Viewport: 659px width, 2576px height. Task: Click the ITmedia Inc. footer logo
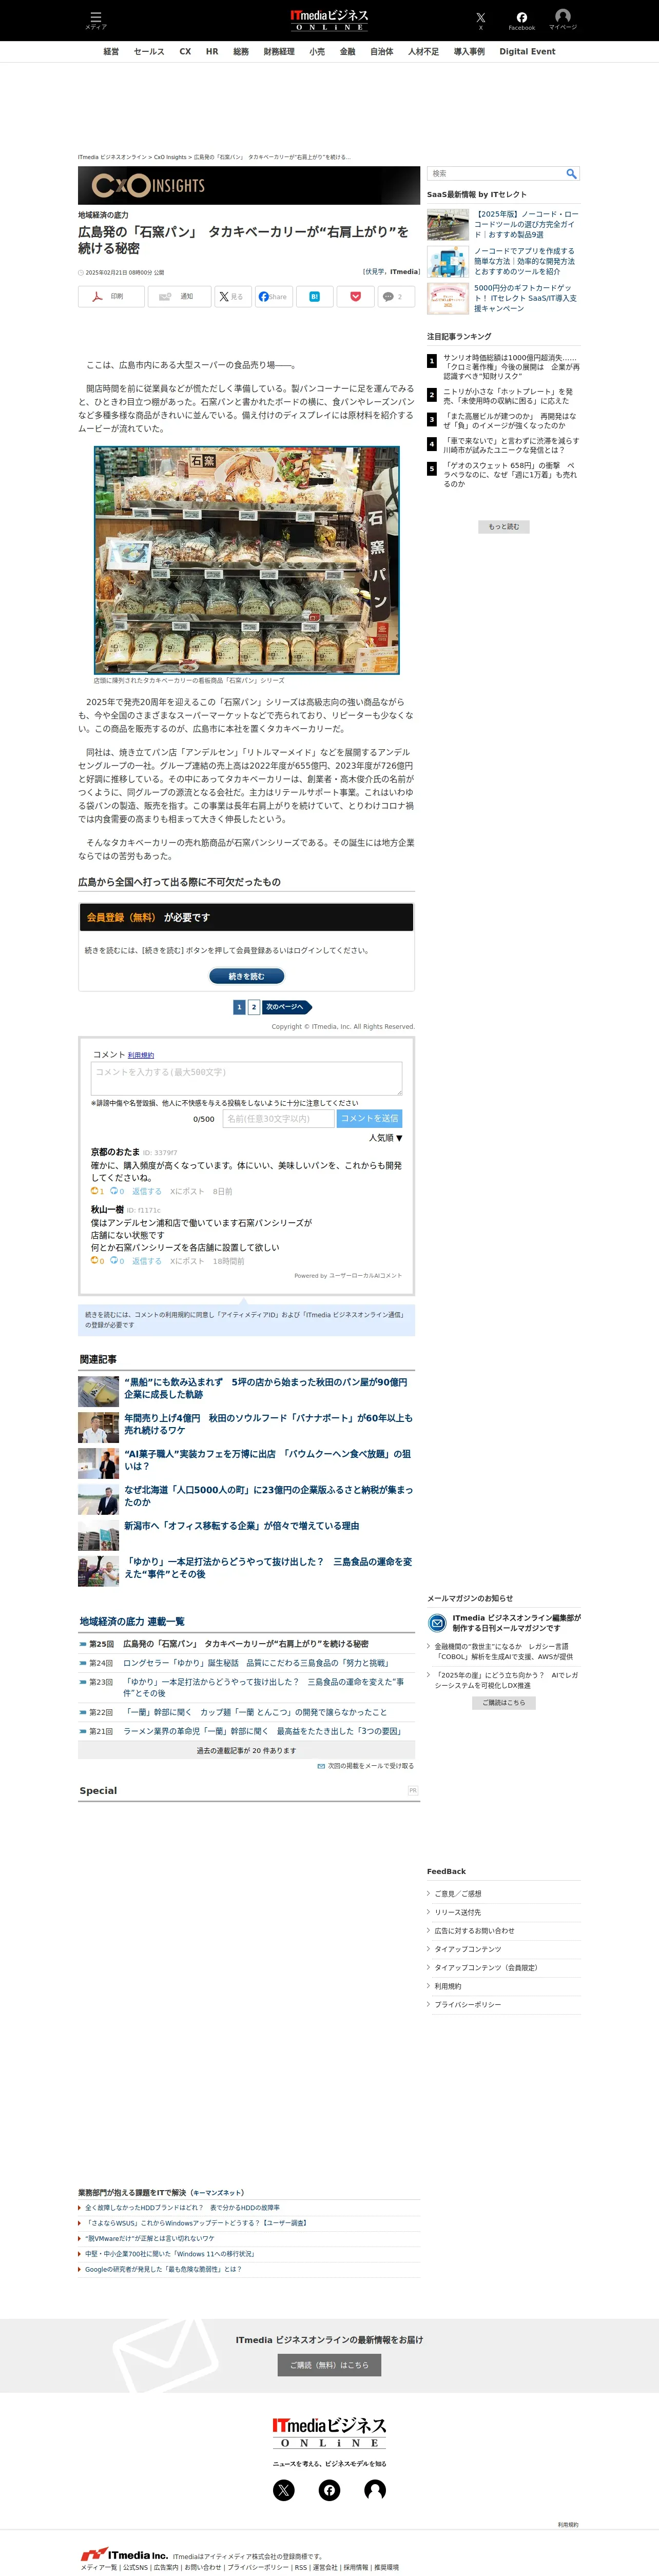coord(124,2555)
